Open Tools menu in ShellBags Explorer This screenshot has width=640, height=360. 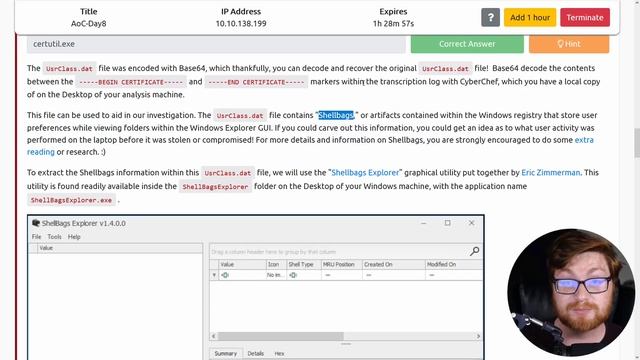click(x=54, y=237)
